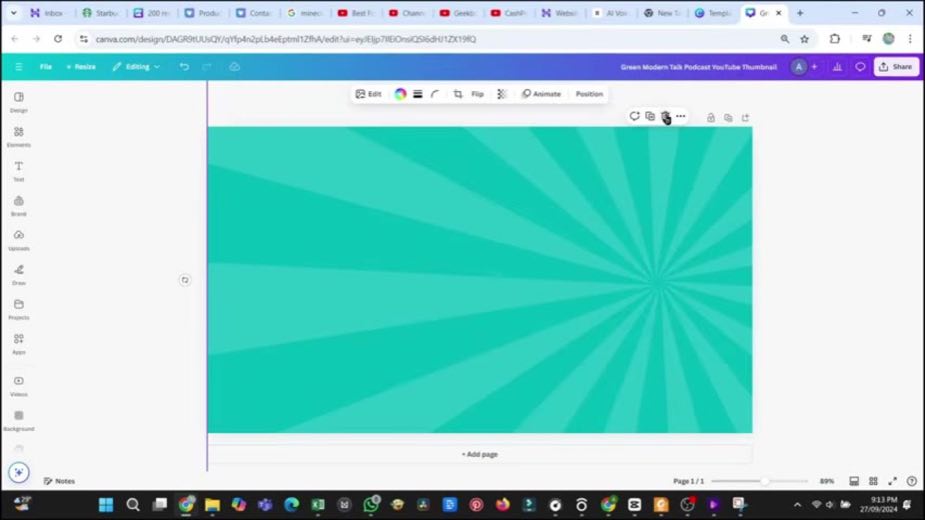Open the color picker wheel
The height and width of the screenshot is (520, 925).
point(400,94)
